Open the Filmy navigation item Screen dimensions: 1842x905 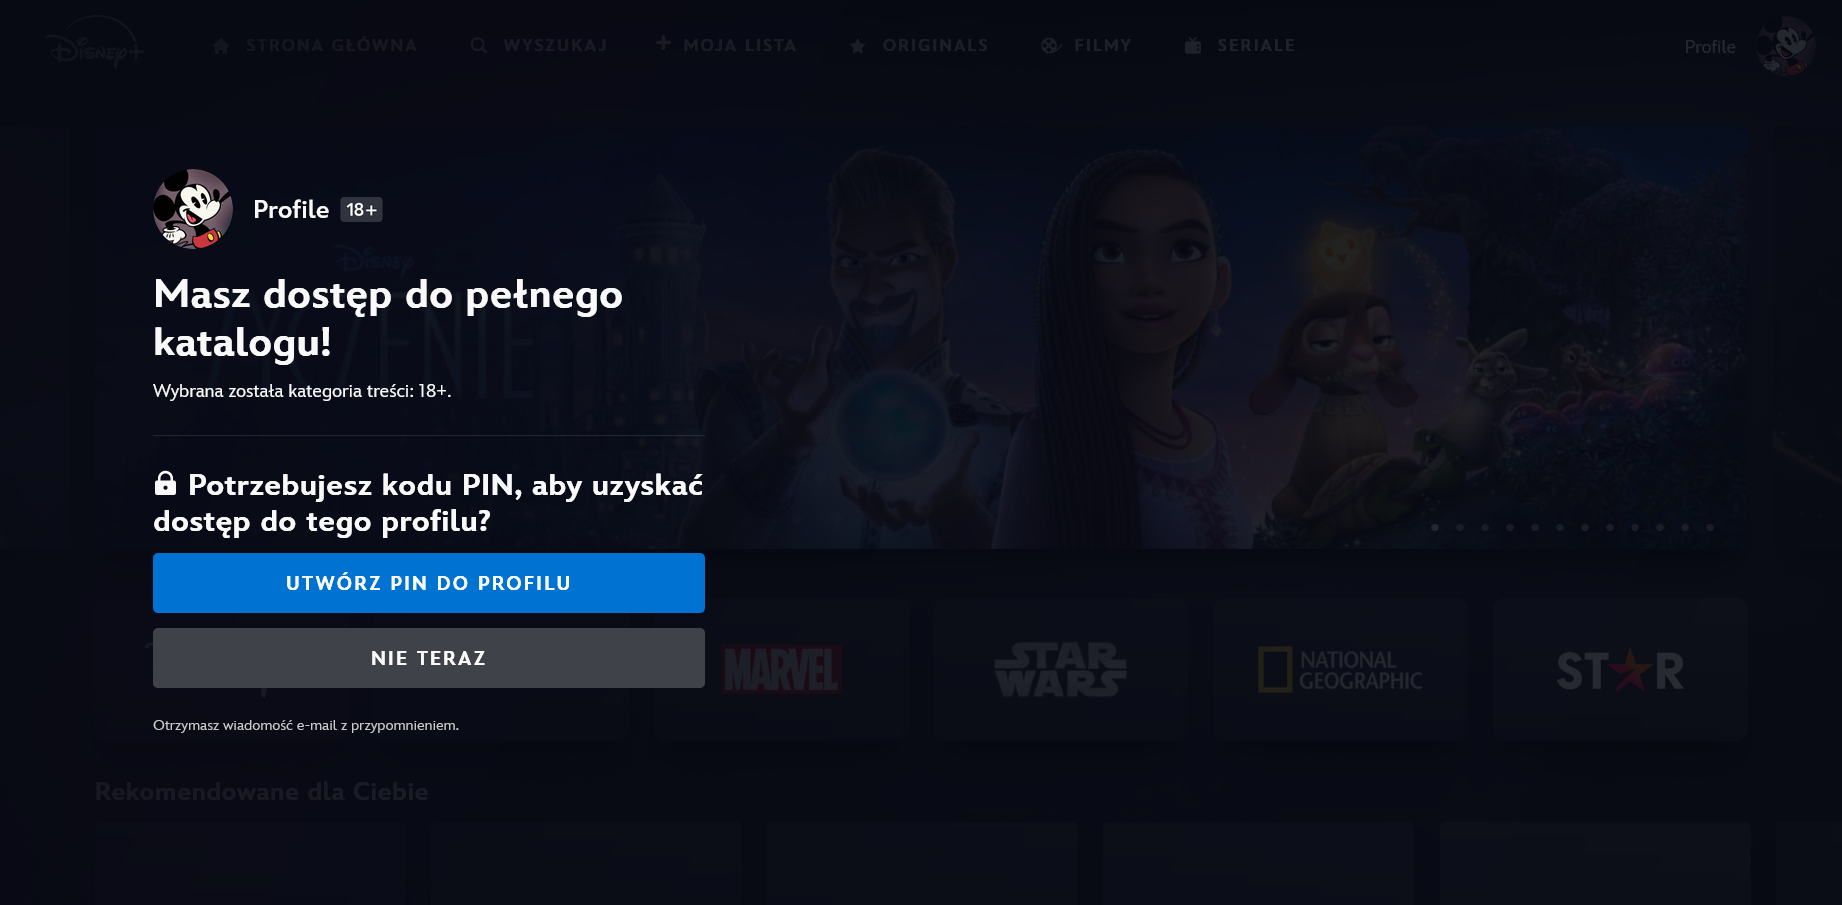pos(1086,46)
